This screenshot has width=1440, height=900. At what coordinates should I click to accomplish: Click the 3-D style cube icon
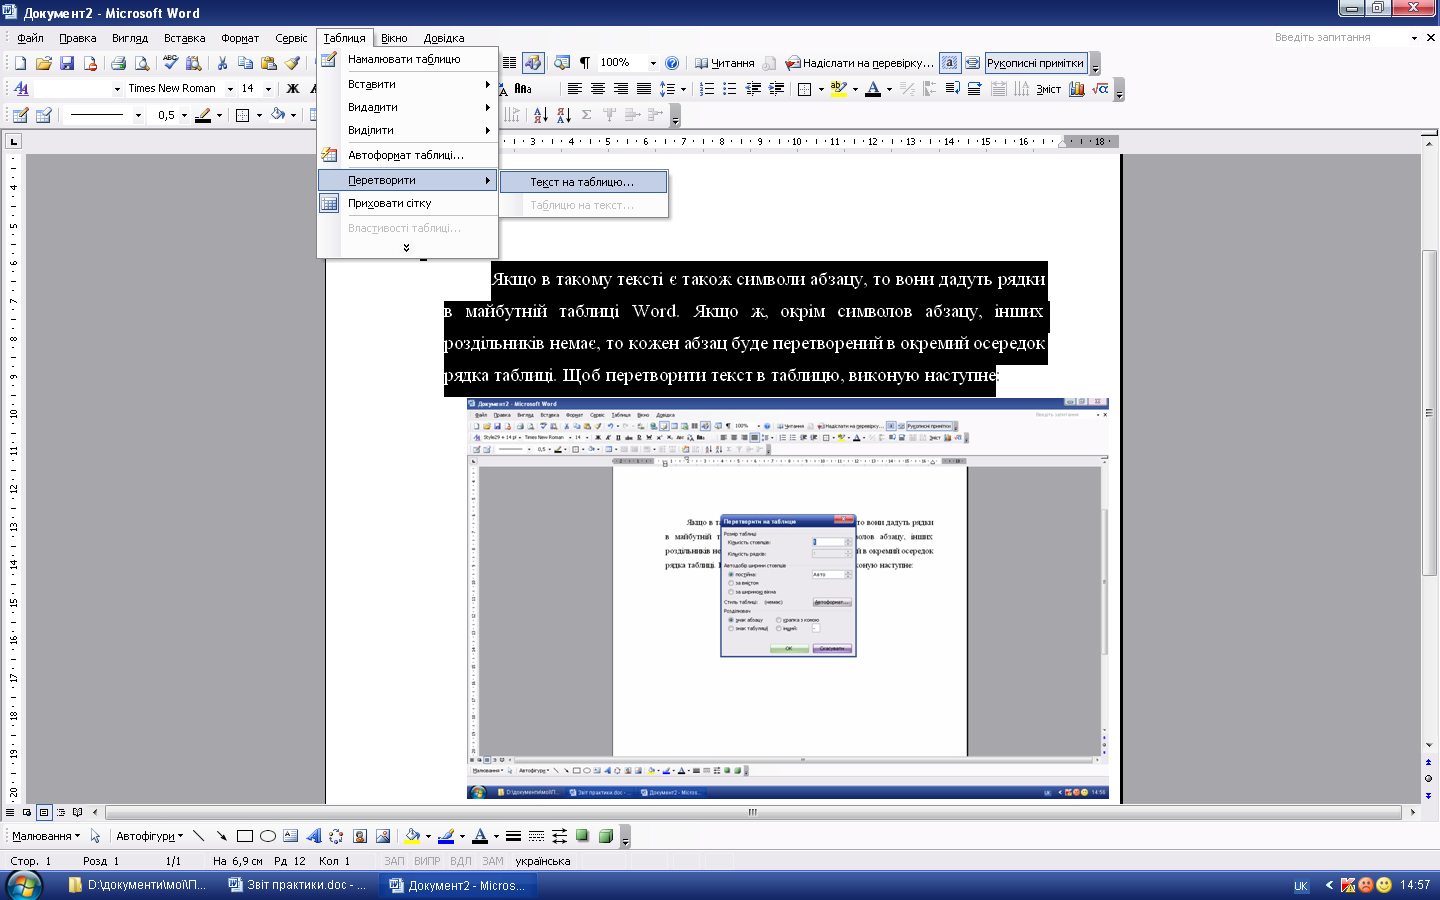coord(606,836)
